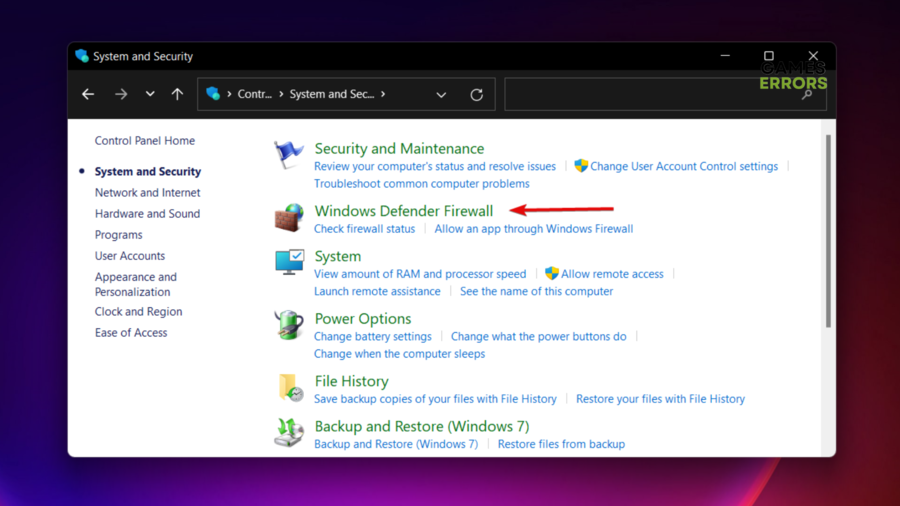Click Allow an app through Windows Firewall
Screen dimensions: 900x506
pos(533,229)
